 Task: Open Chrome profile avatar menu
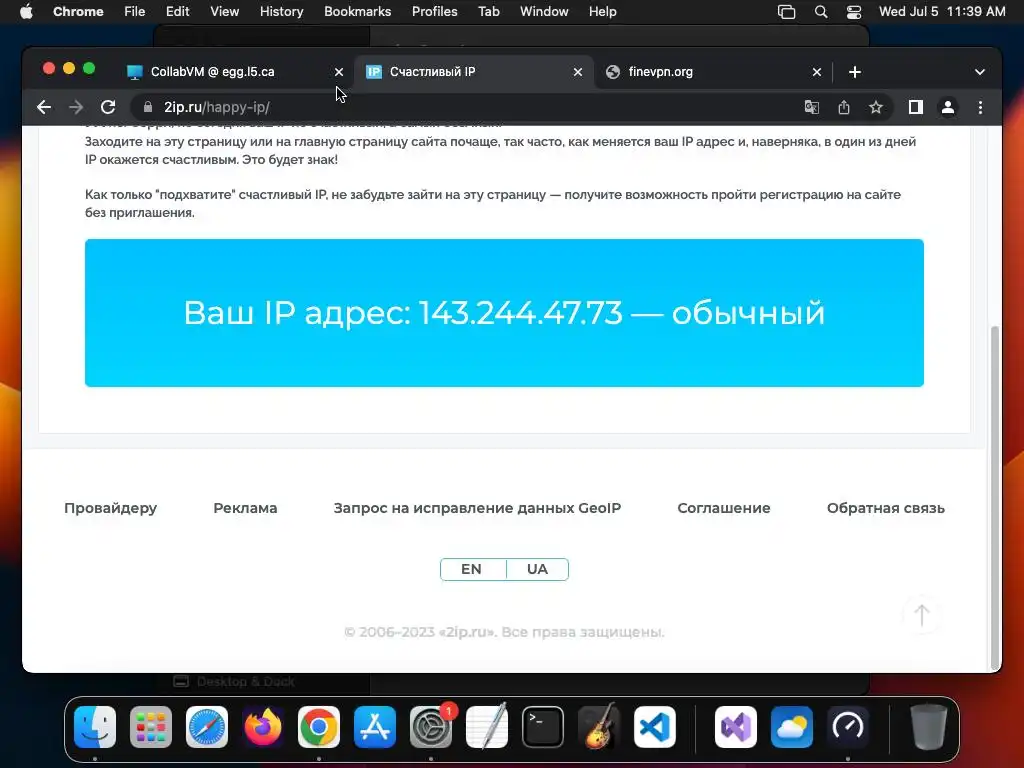tap(948, 107)
